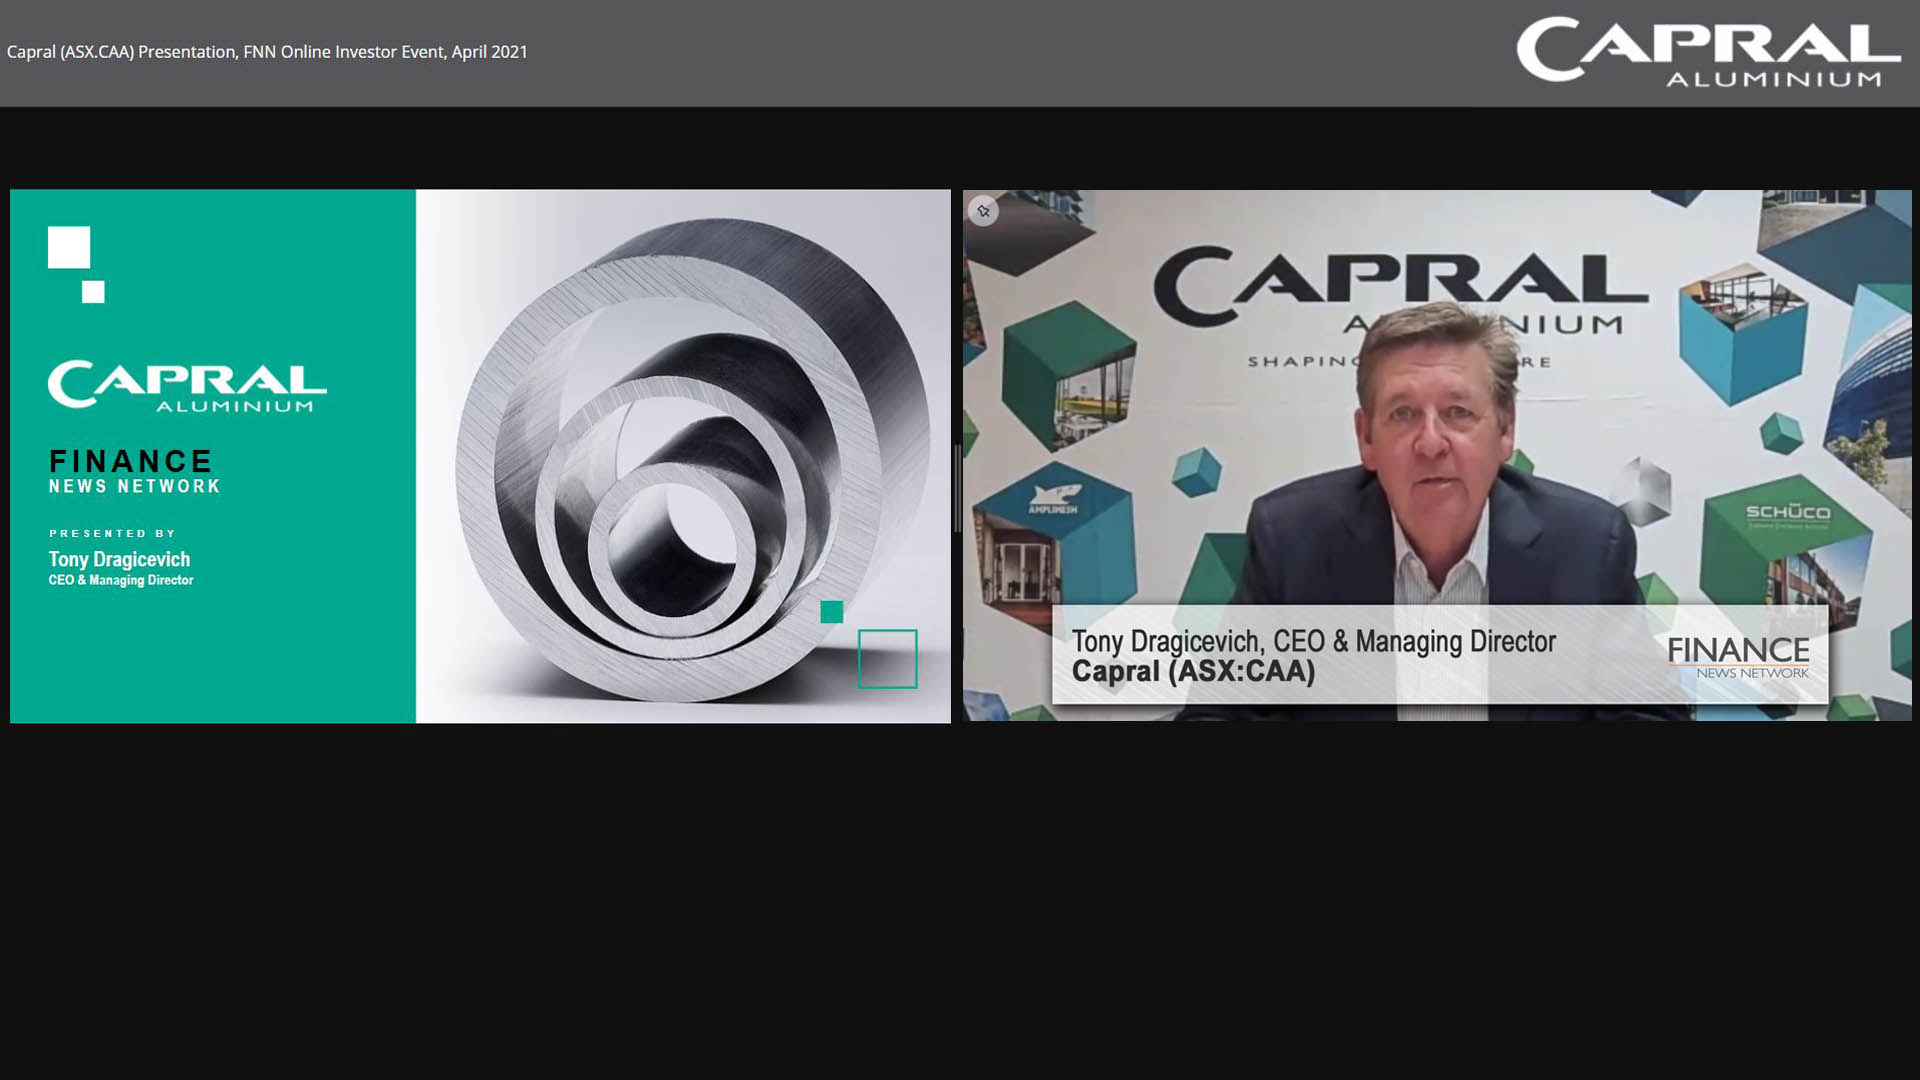Viewport: 1920px width, 1080px height.
Task: Click the Capral (ASX:CAA) text in banner
Action: click(x=1193, y=671)
